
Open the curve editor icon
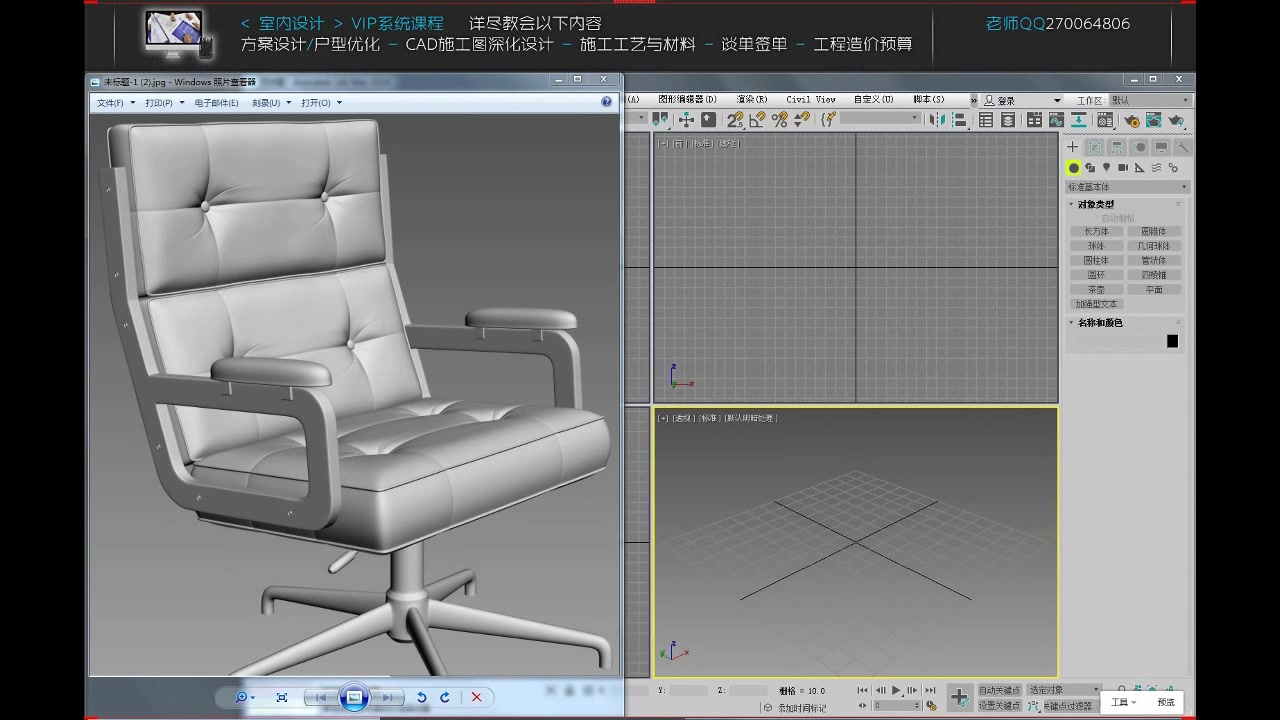click(x=1057, y=119)
